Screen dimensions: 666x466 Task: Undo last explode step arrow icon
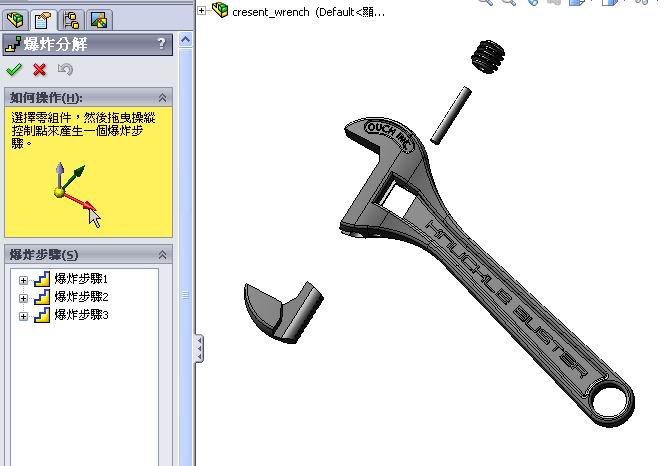65,69
